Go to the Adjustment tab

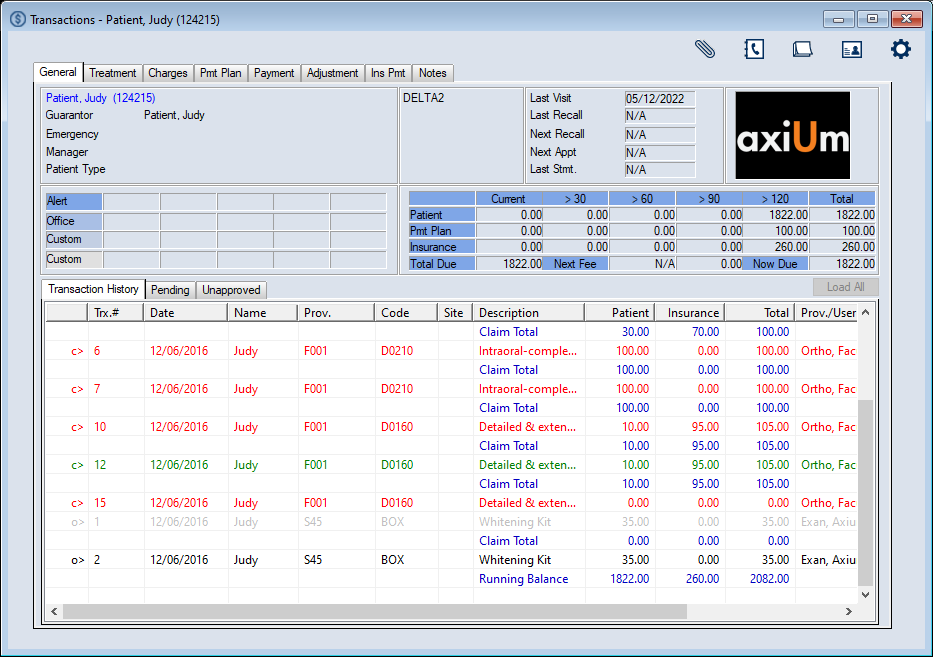[332, 73]
